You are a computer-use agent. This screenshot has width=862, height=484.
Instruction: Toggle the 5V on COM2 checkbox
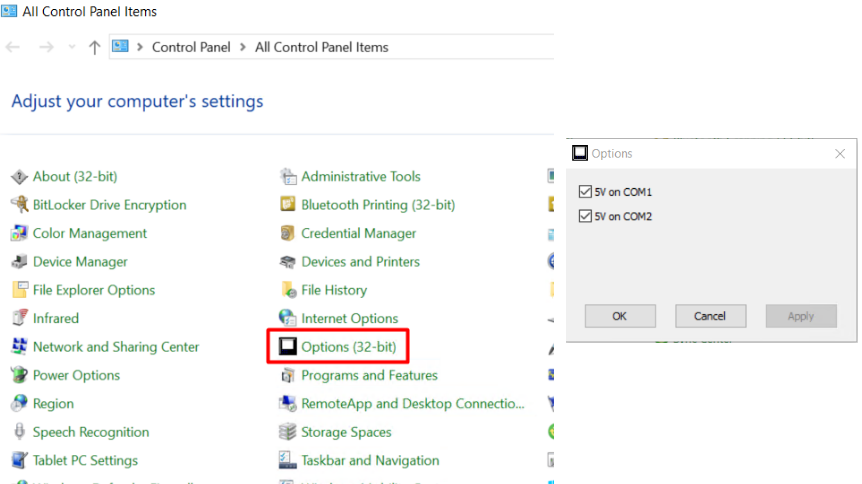(585, 216)
